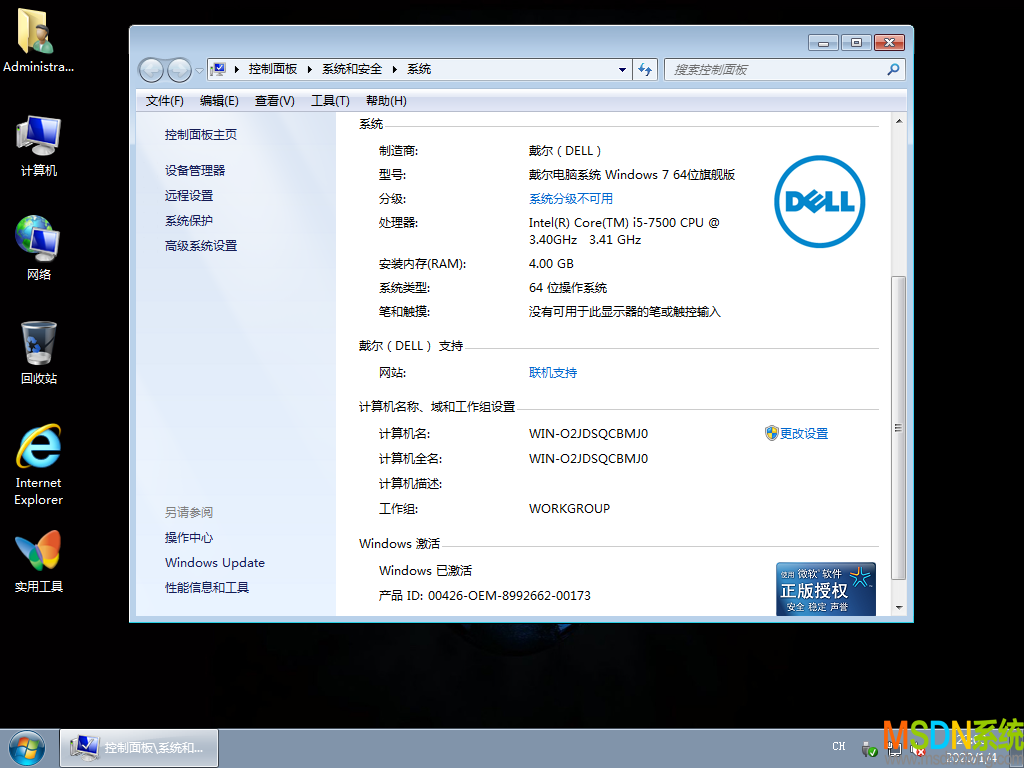Expand the arrow after 控制面板 breadcrumb
This screenshot has height=768, width=1024.
[310, 69]
